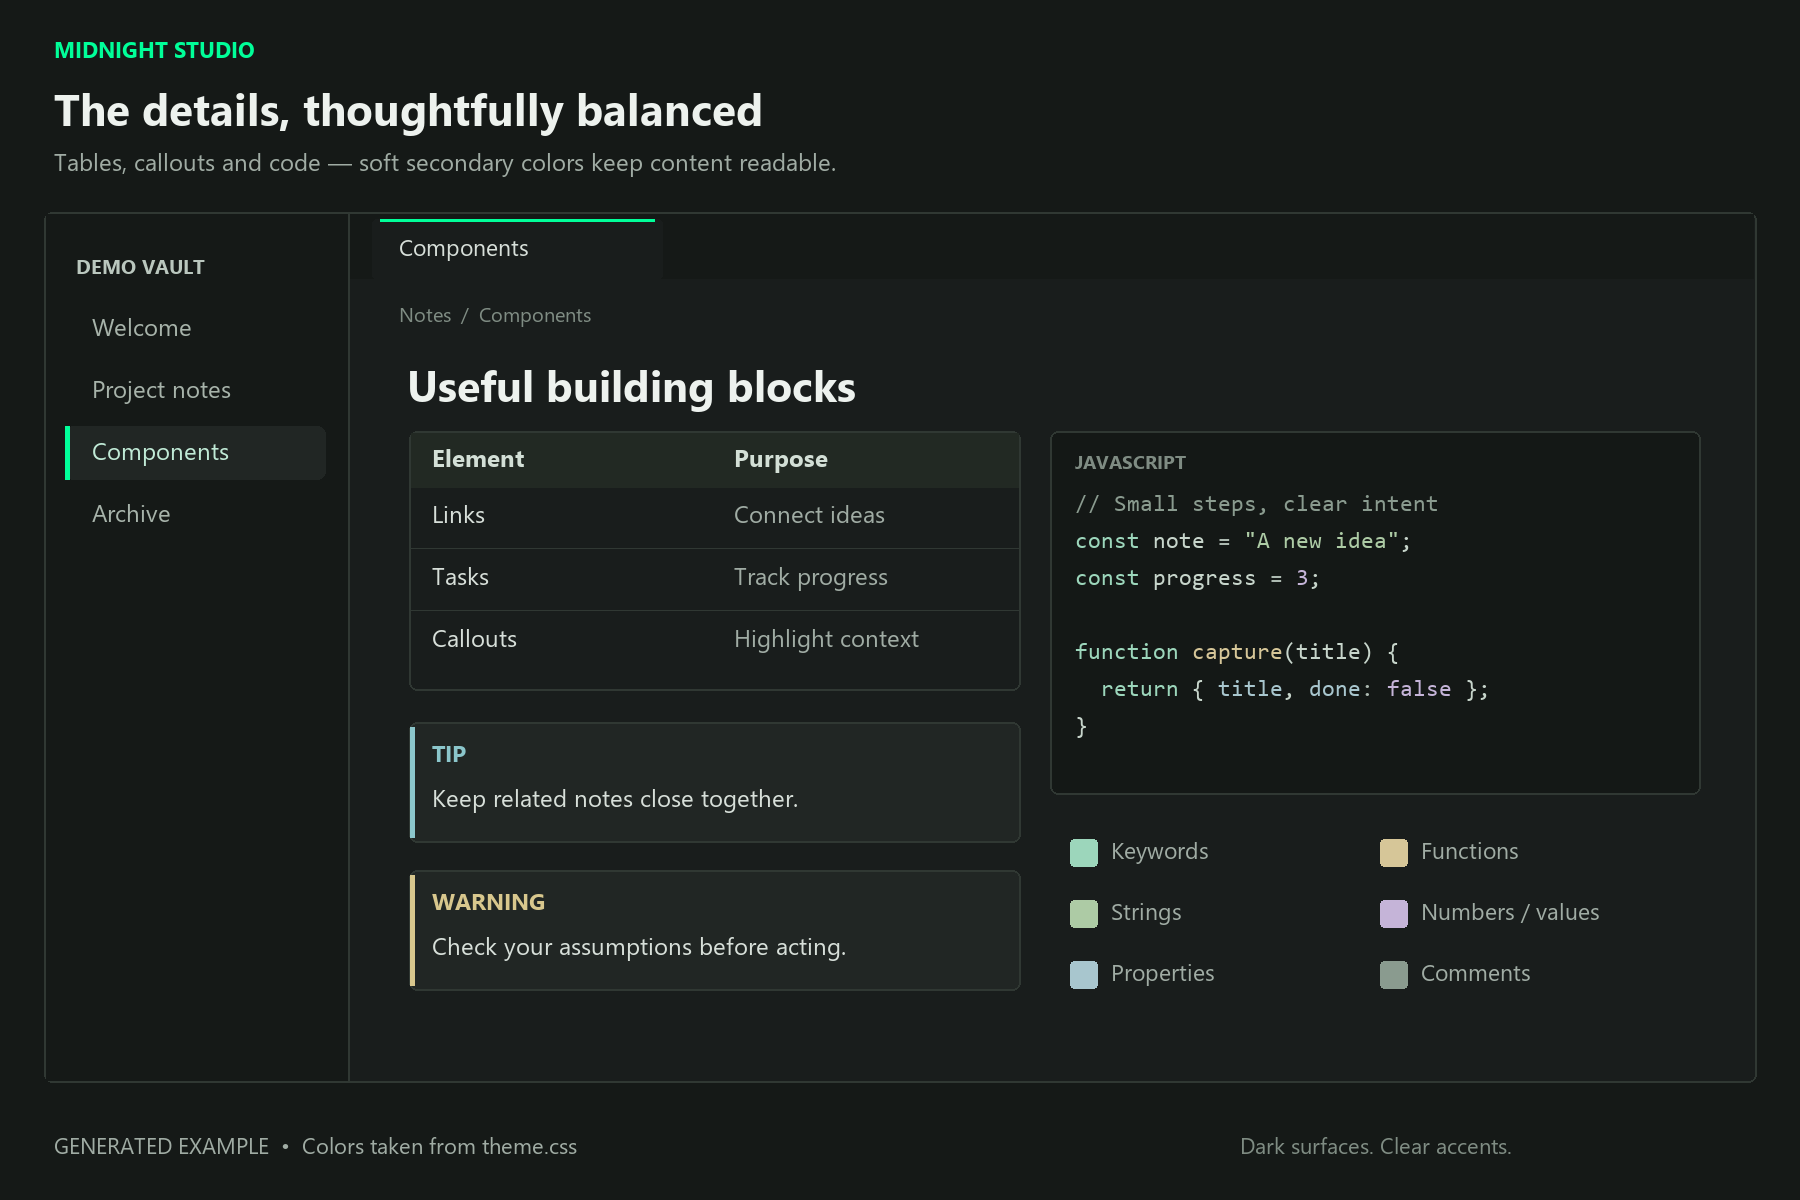Click the Keywords color swatch
The height and width of the screenshot is (1200, 1800).
point(1084,852)
